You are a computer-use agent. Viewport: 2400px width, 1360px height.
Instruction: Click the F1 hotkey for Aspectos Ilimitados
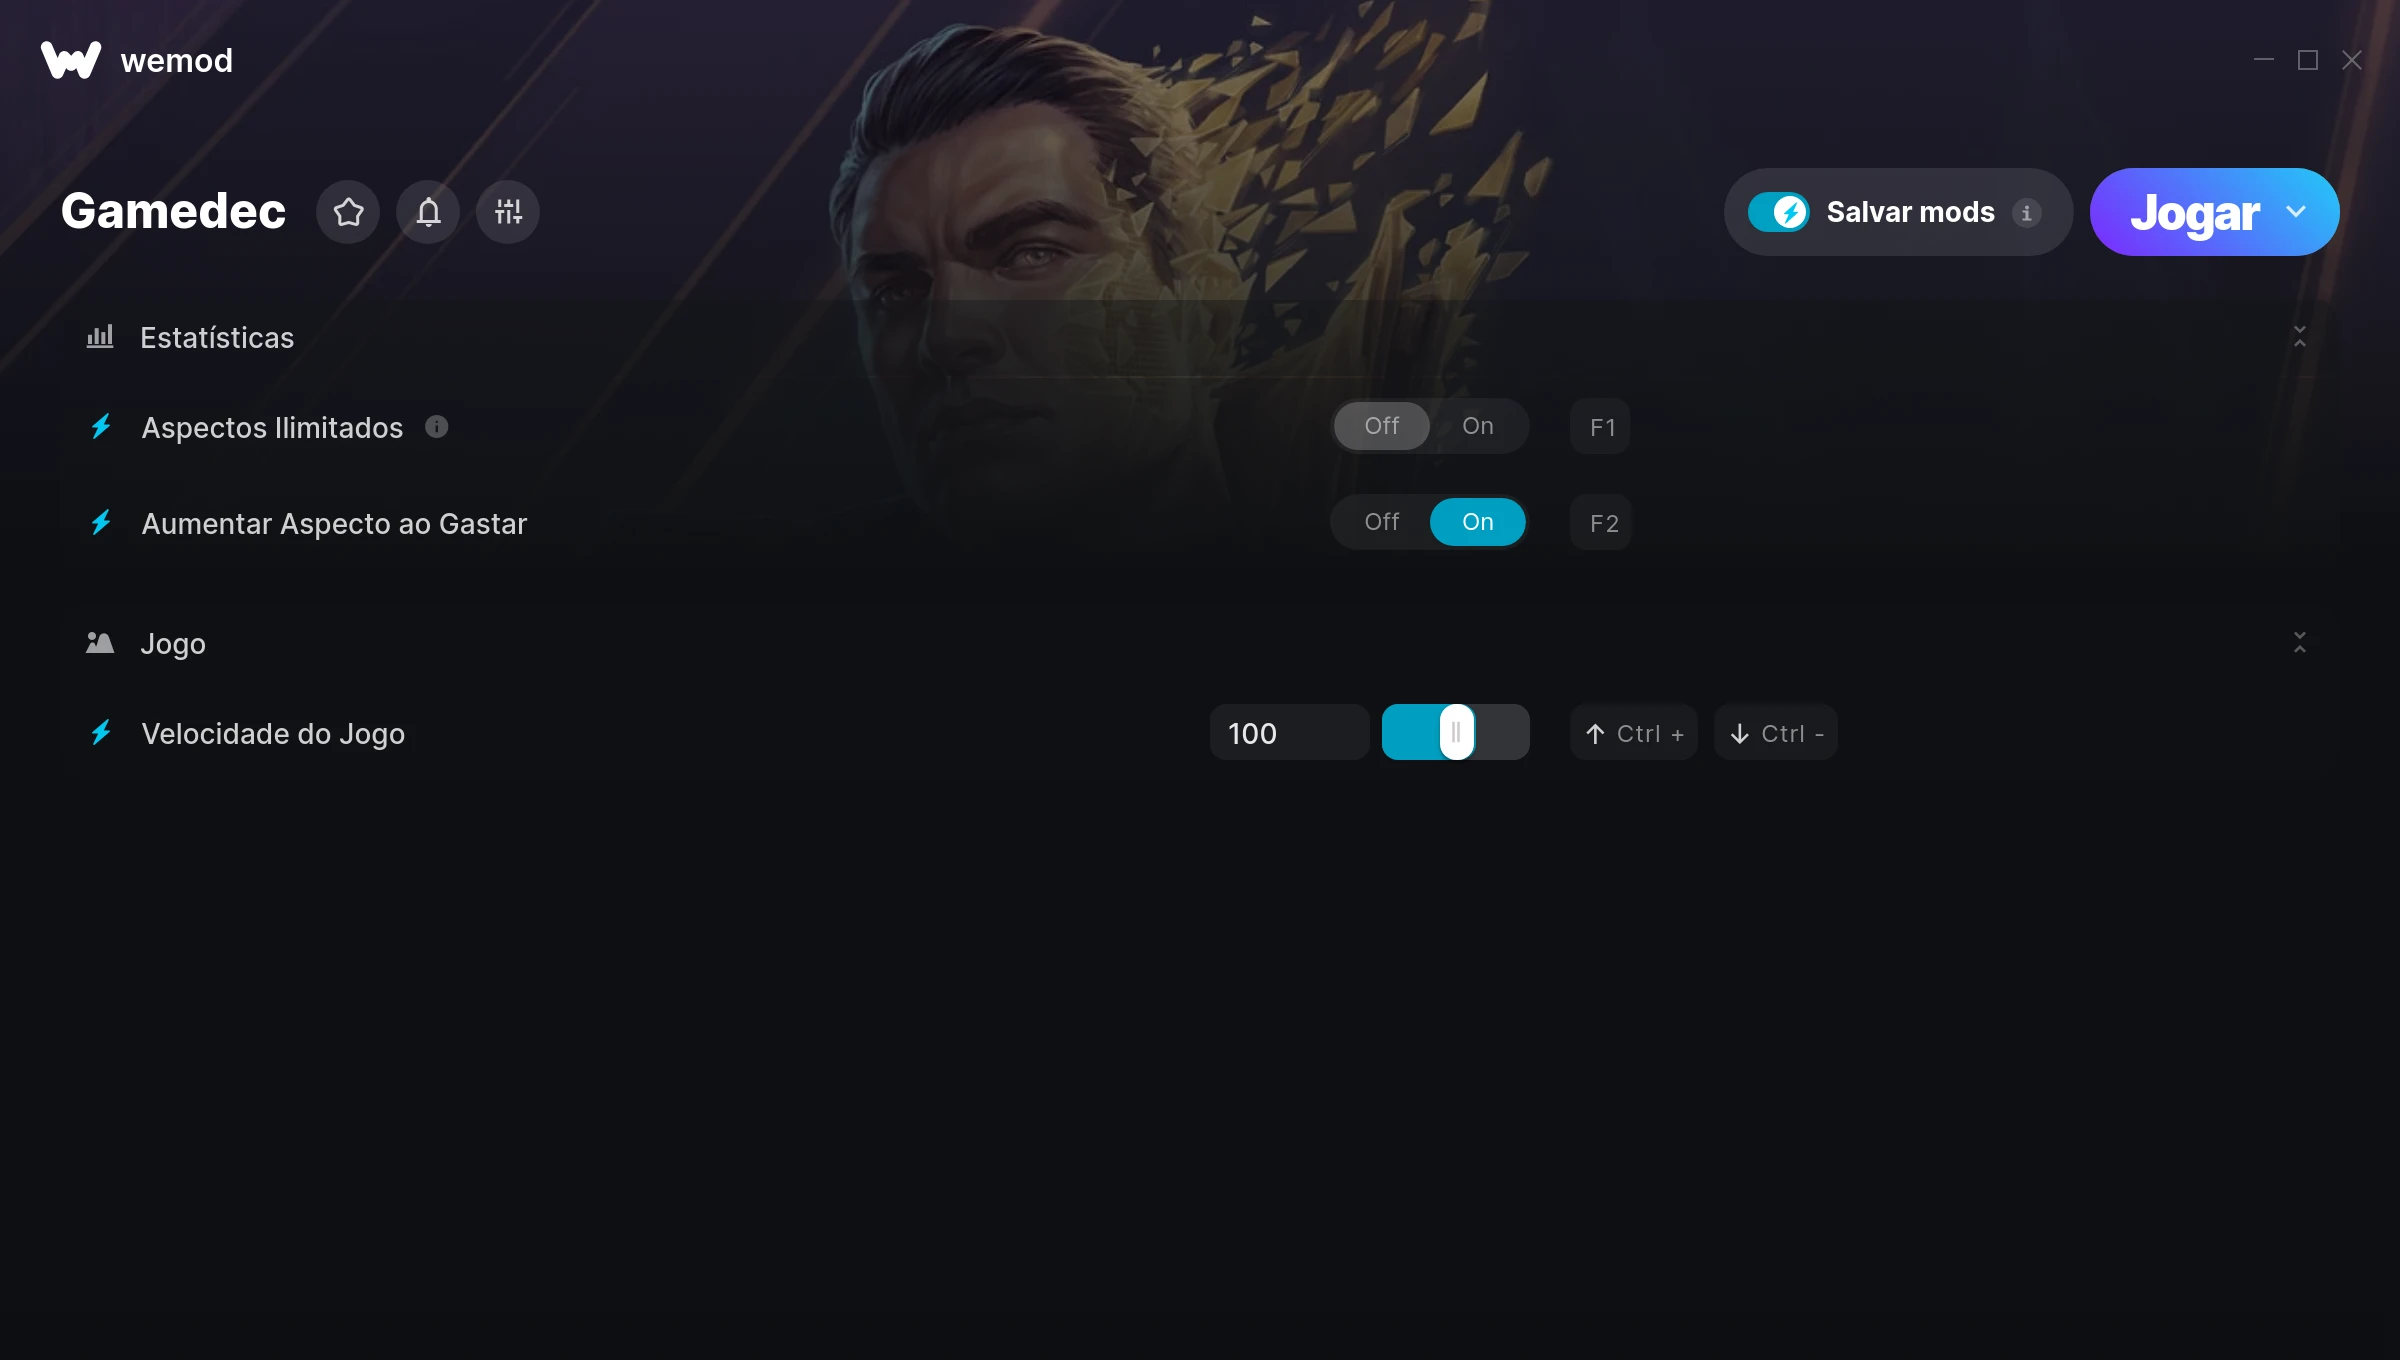coord(1600,427)
